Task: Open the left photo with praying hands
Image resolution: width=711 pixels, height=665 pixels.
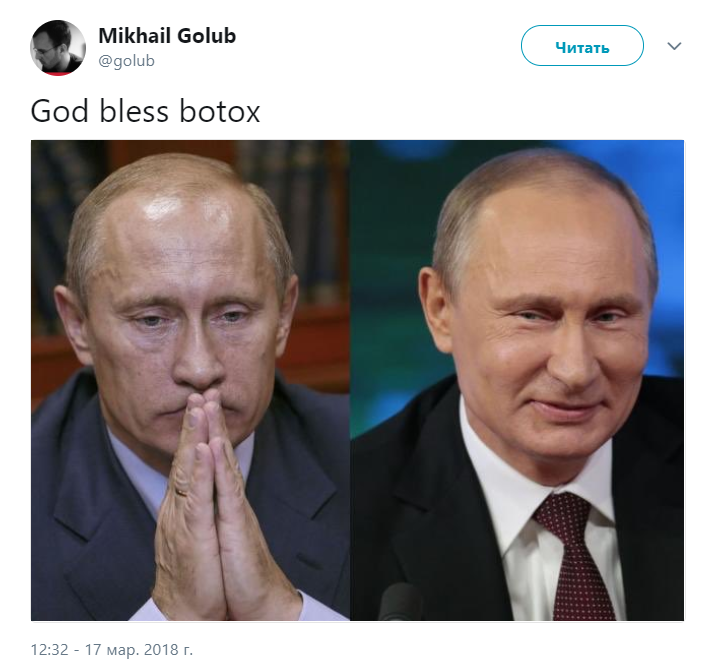Action: click(190, 380)
